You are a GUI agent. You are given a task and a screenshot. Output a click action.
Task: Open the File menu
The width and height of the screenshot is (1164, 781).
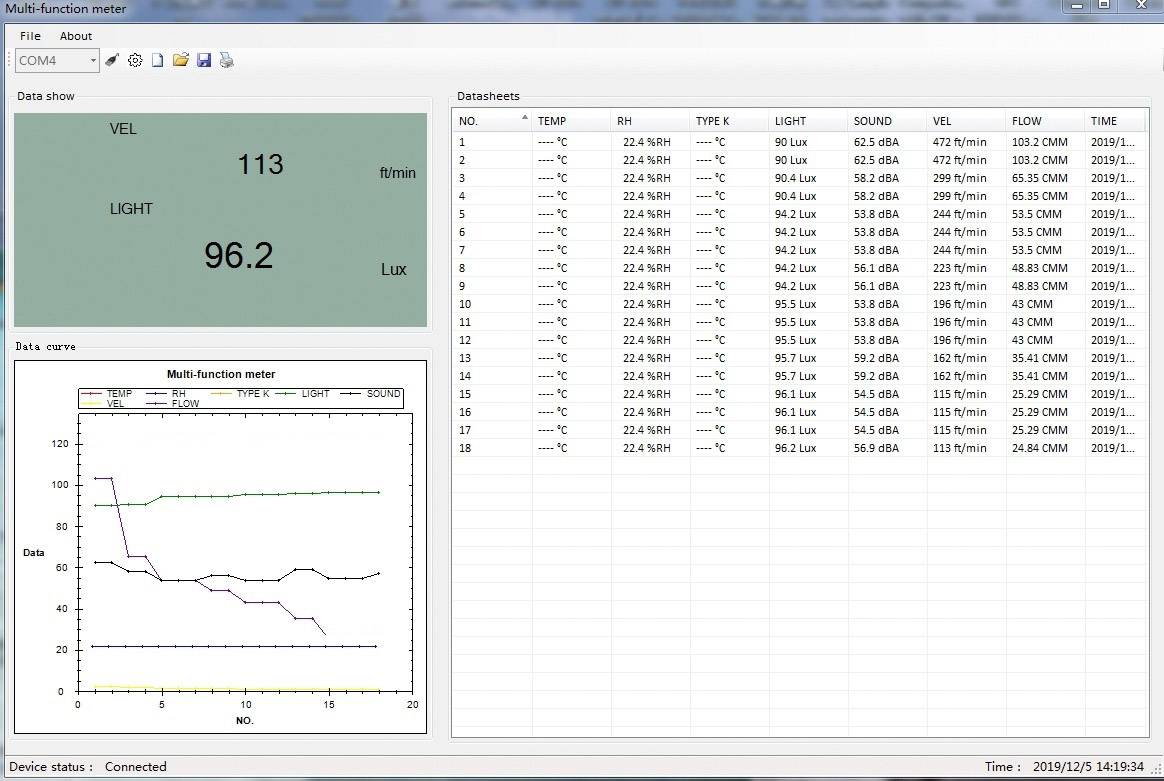[x=30, y=36]
